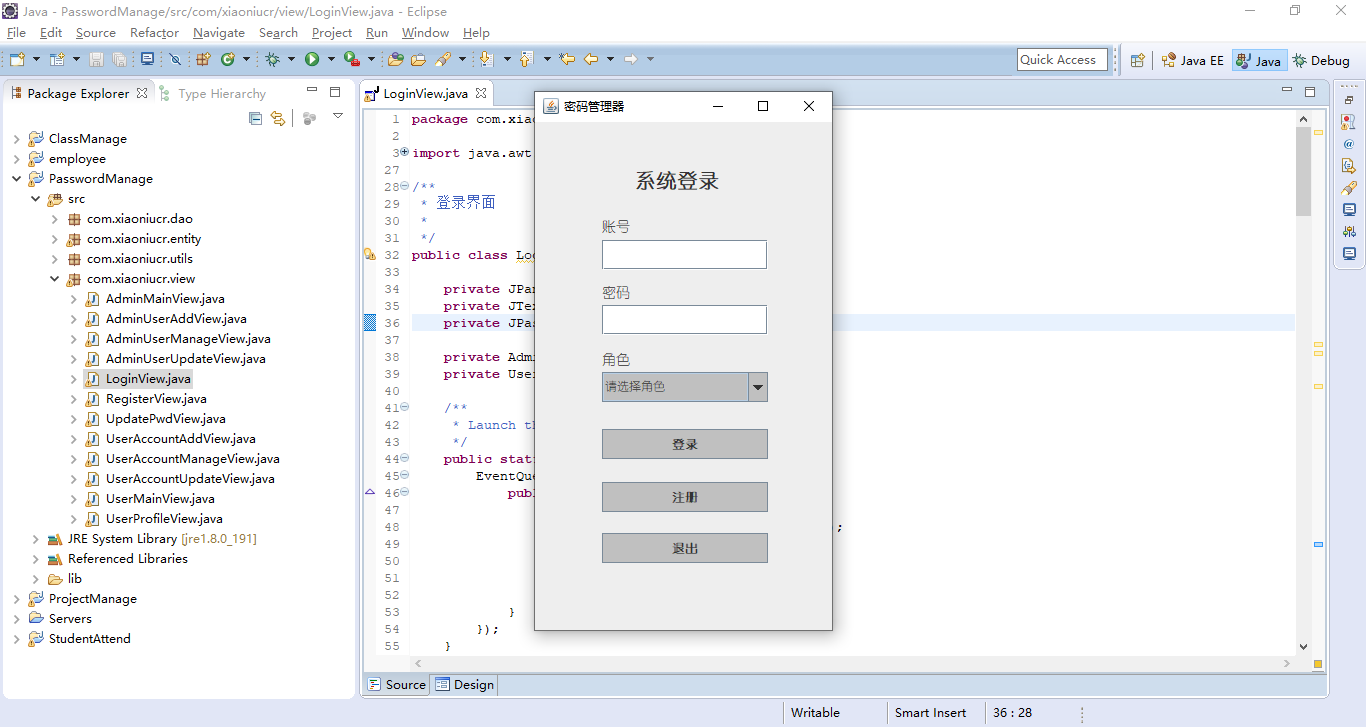Close the LoginView.java editor tab
Screen dimensions: 1366x727
coord(480,93)
